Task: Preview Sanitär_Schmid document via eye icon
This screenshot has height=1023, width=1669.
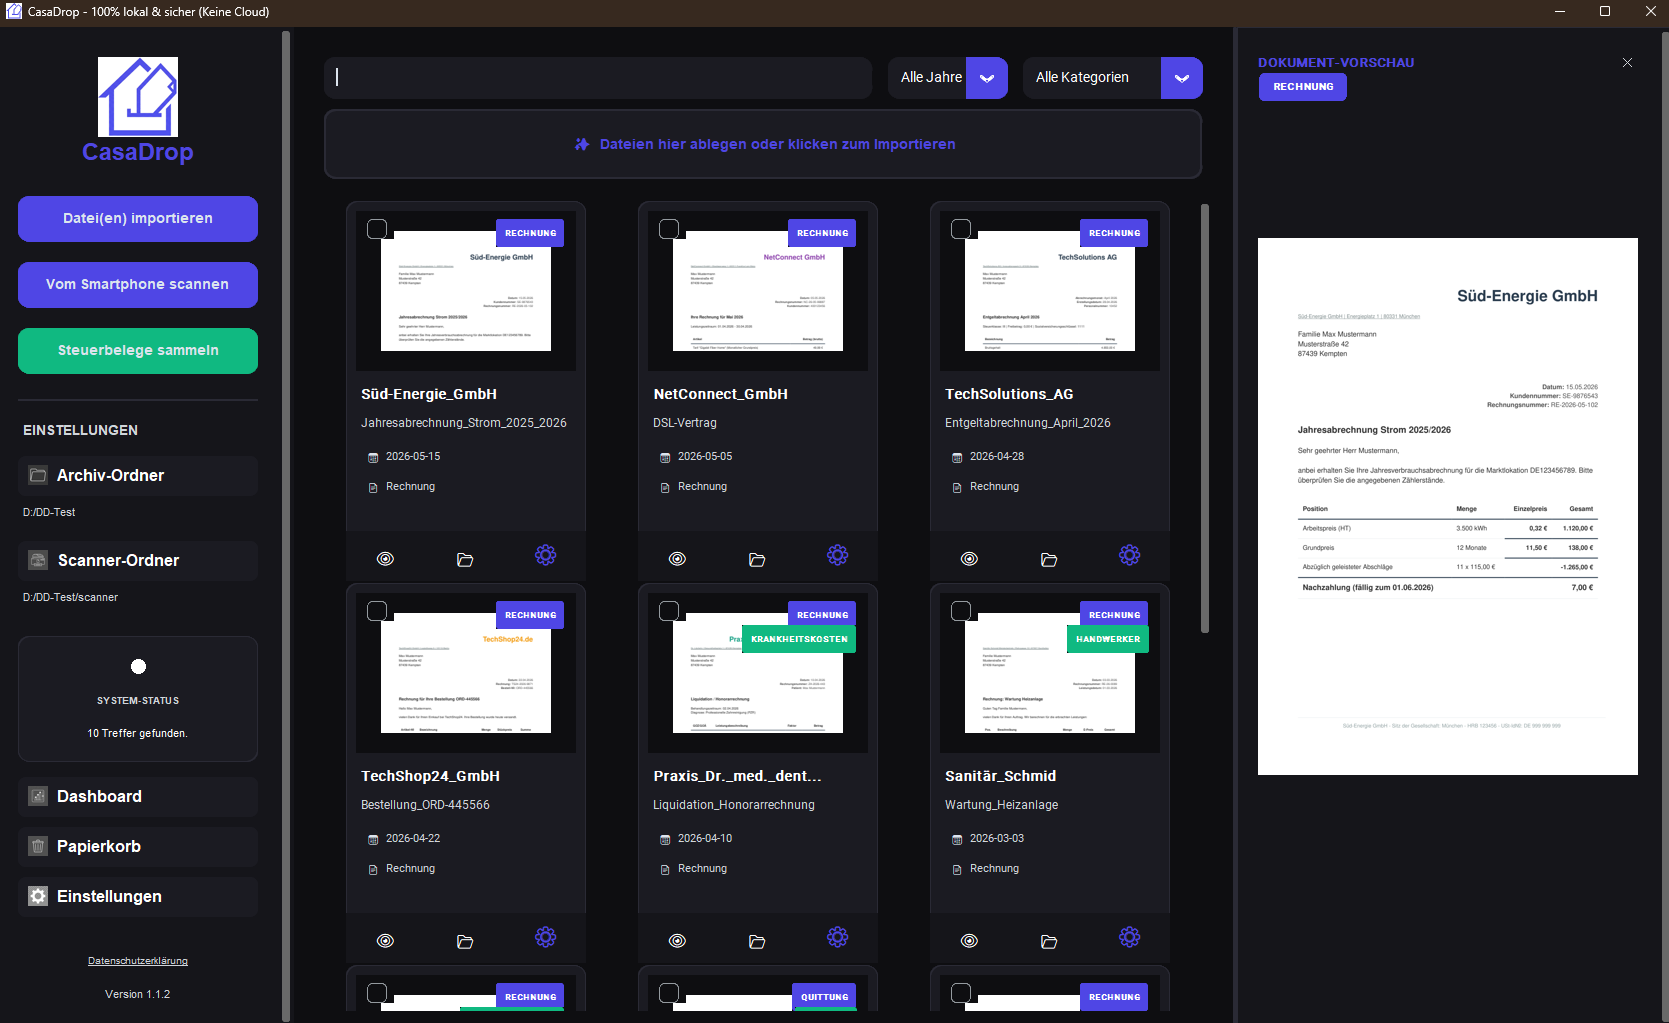Action: pyautogui.click(x=969, y=941)
